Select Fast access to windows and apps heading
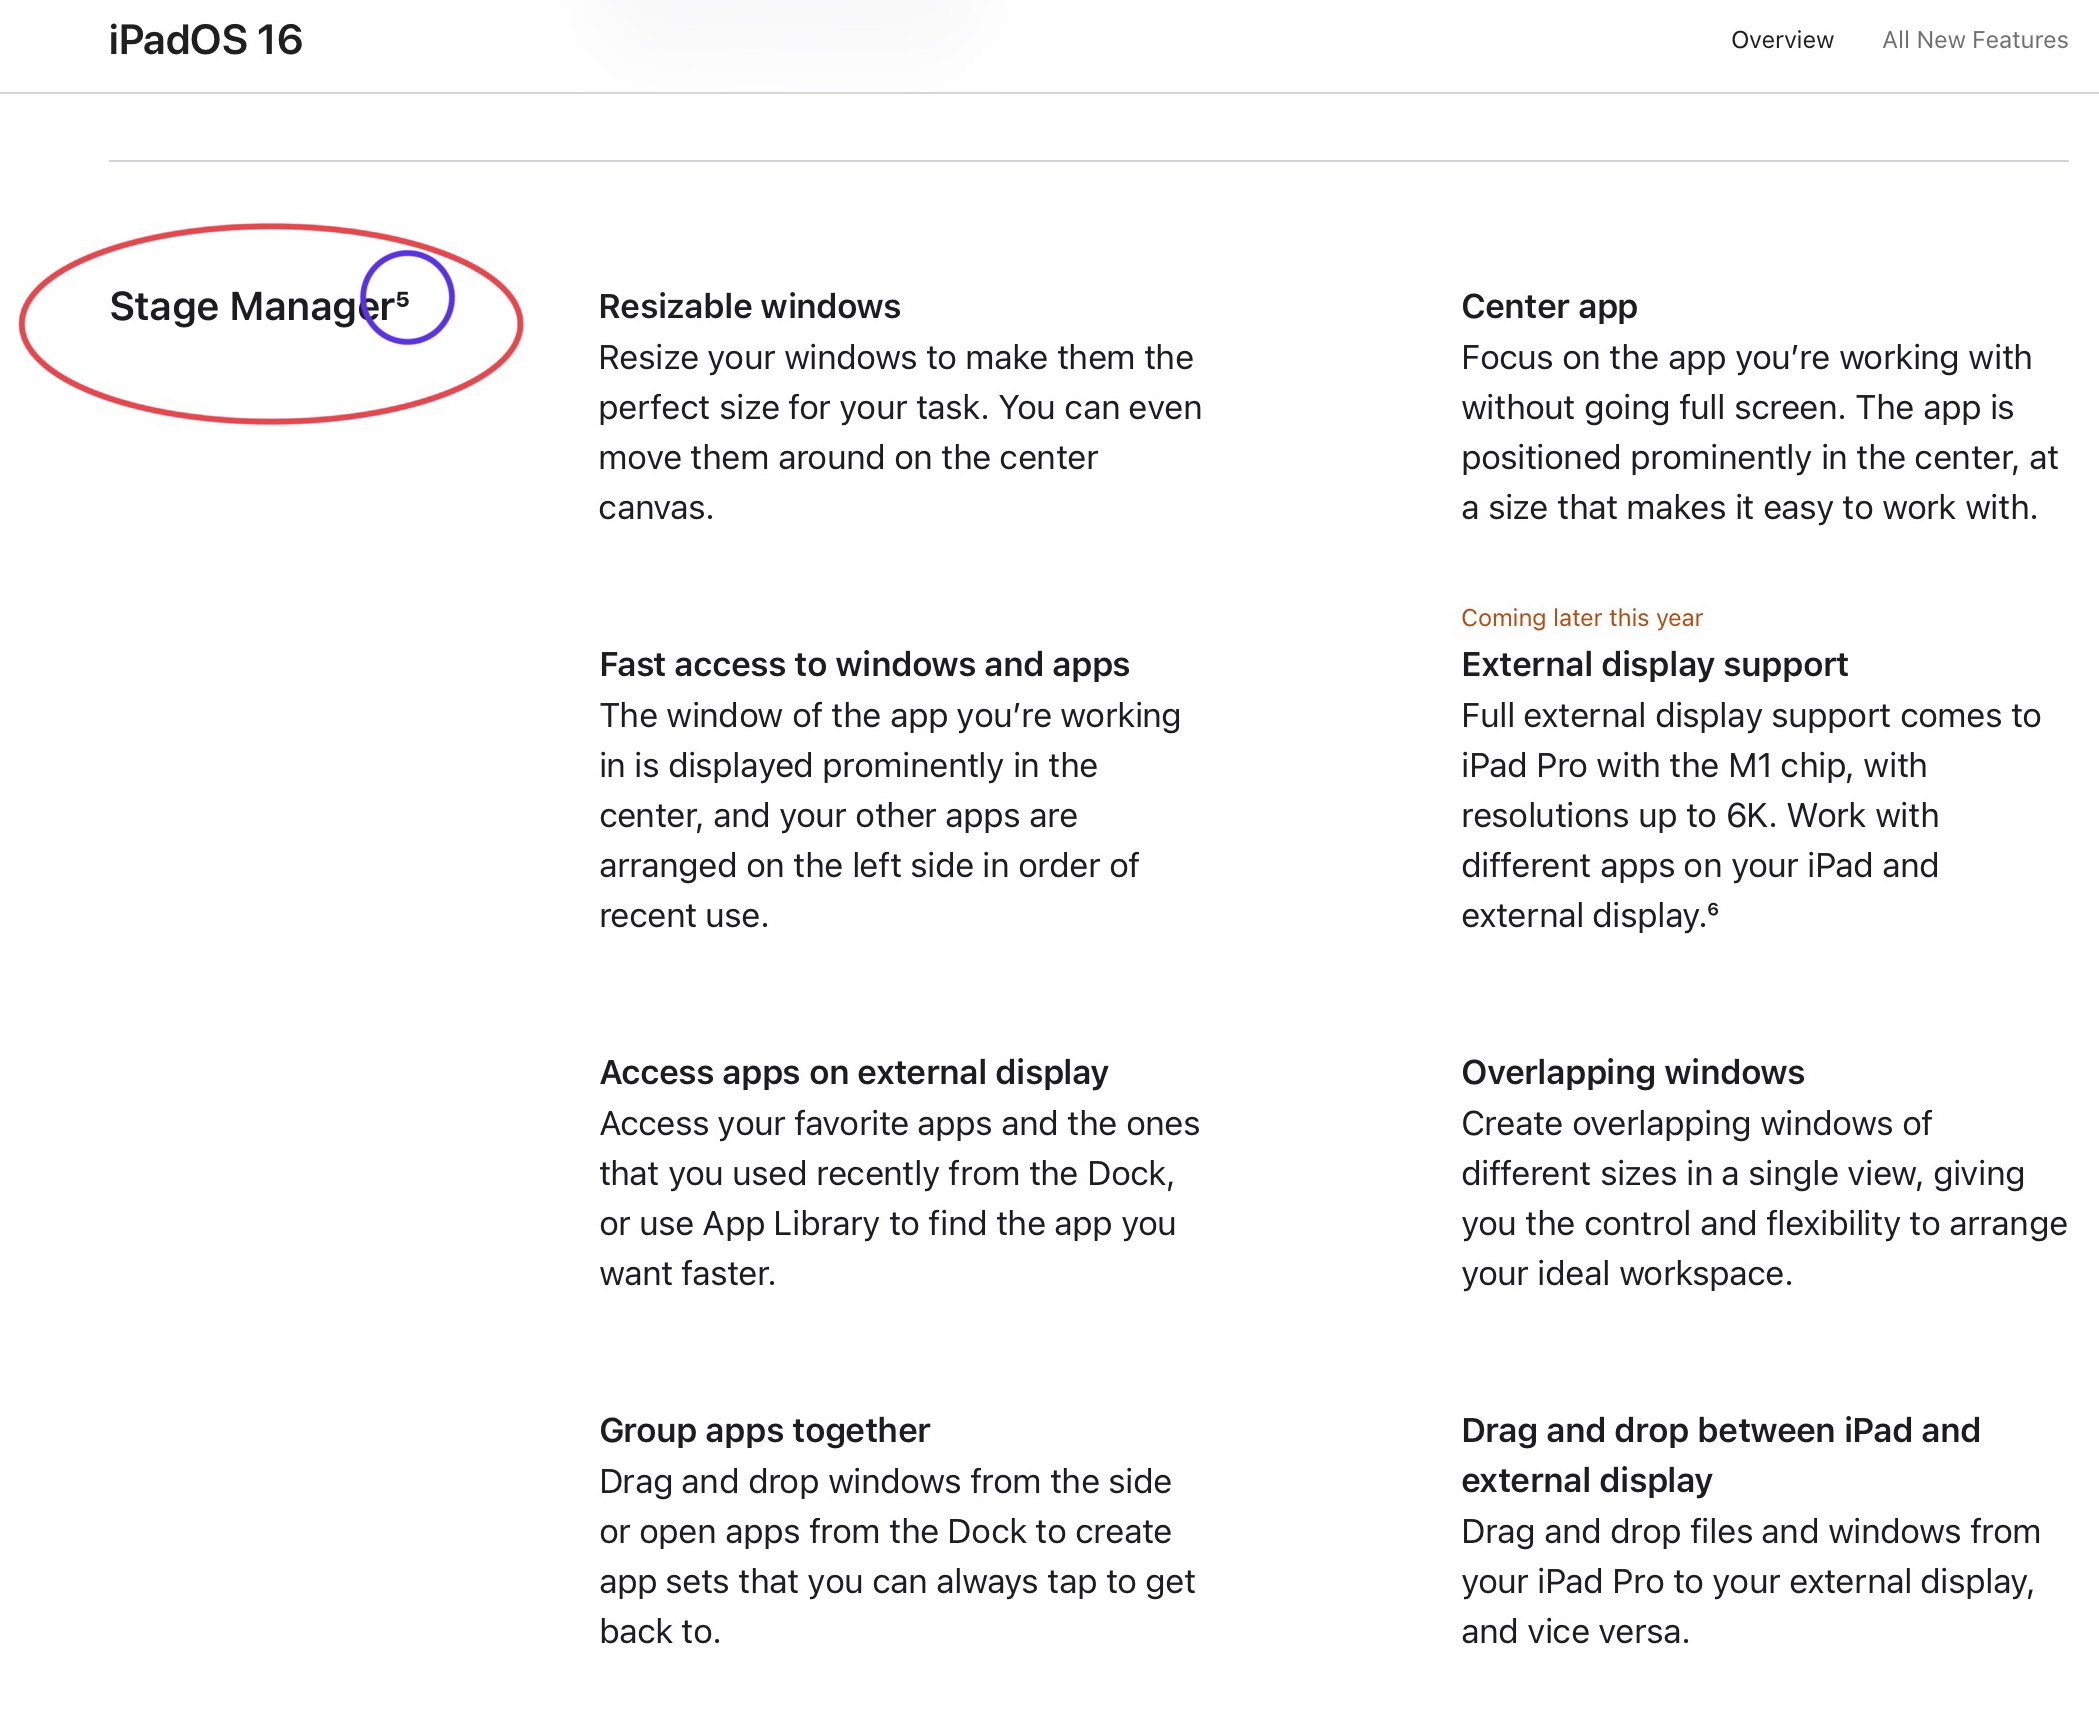Viewport: 2099px width, 1714px height. (x=864, y=664)
